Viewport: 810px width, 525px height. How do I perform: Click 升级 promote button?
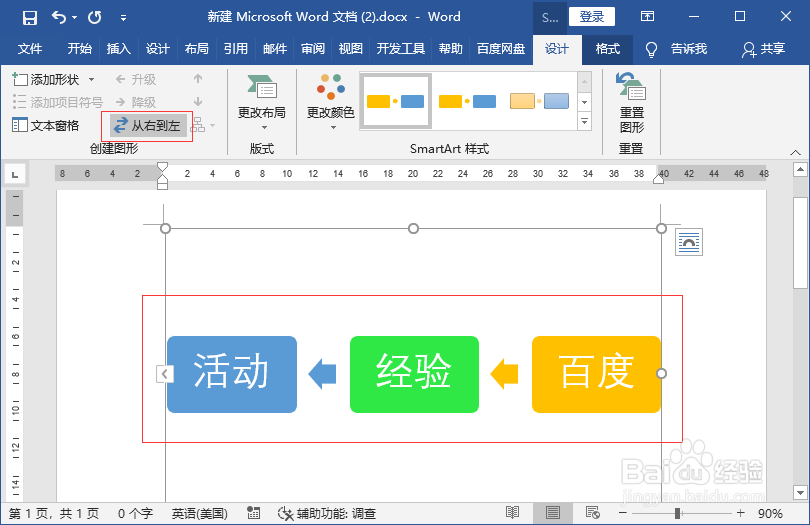[x=135, y=80]
